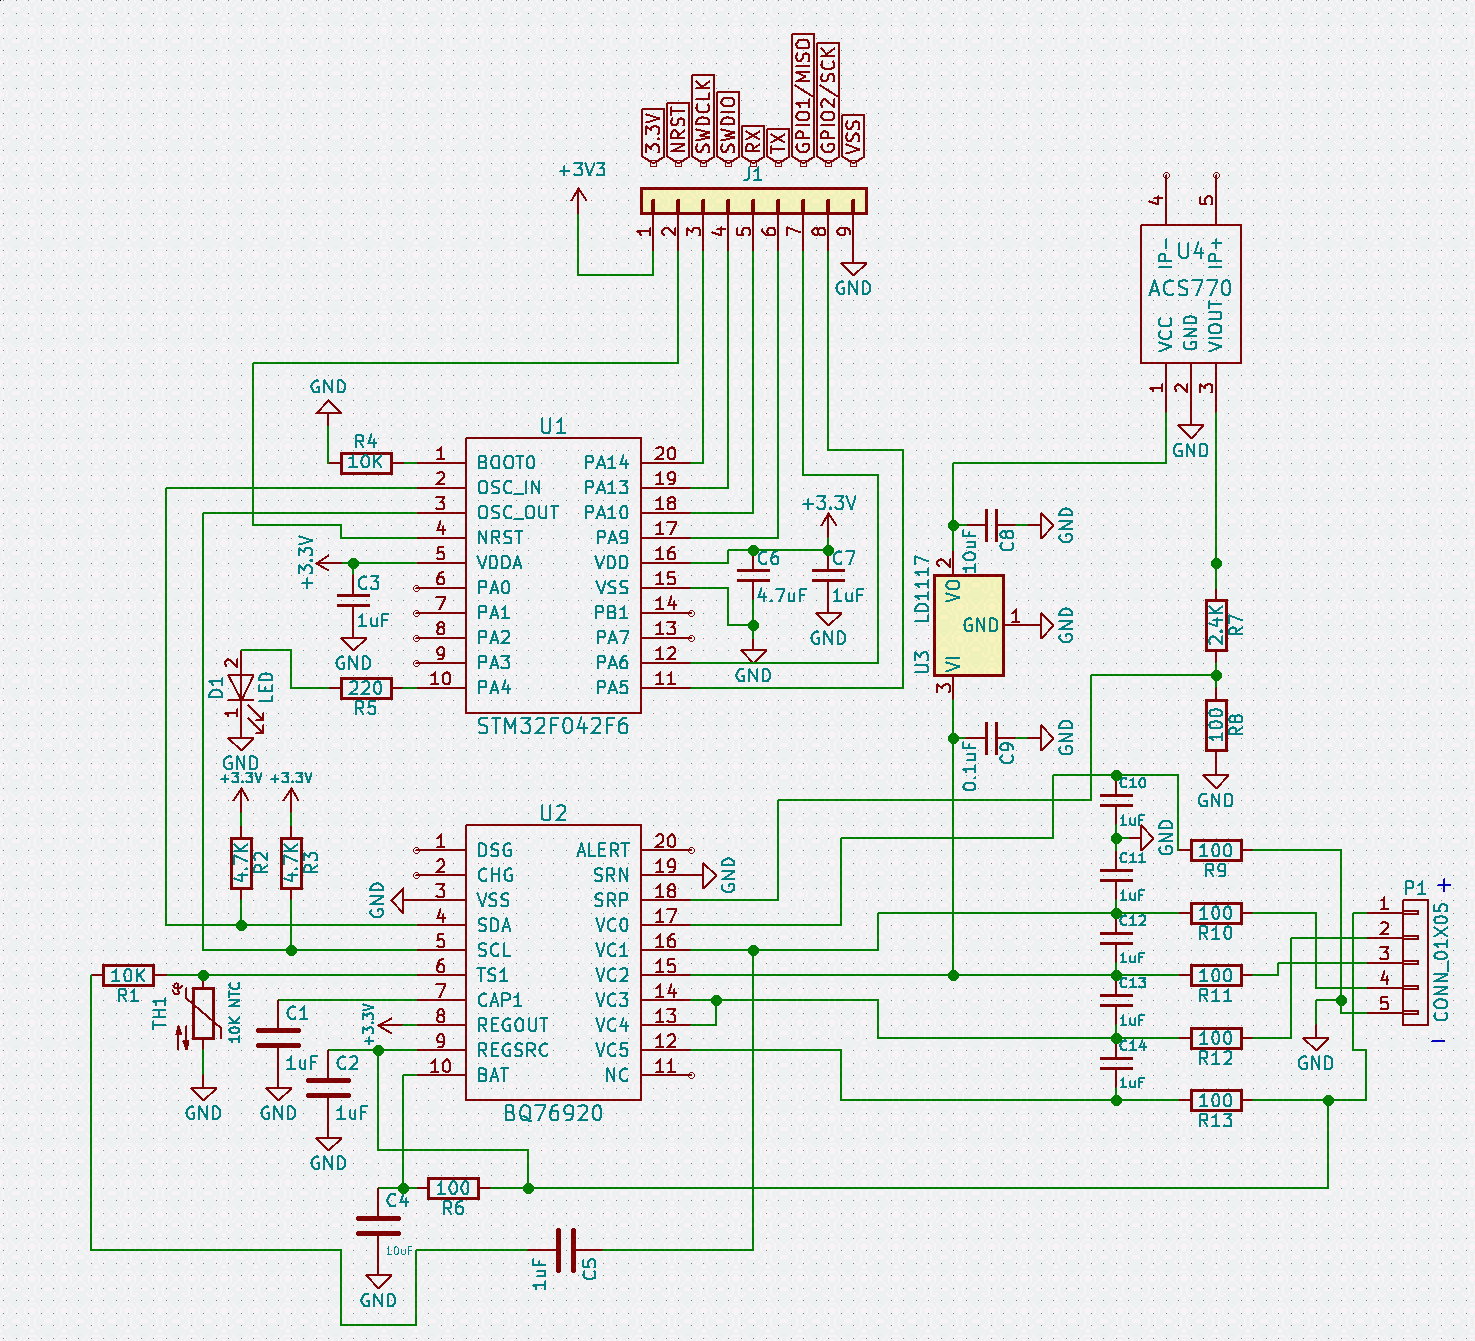
Task: Click the BQ76920 value text
Action: tap(553, 1113)
